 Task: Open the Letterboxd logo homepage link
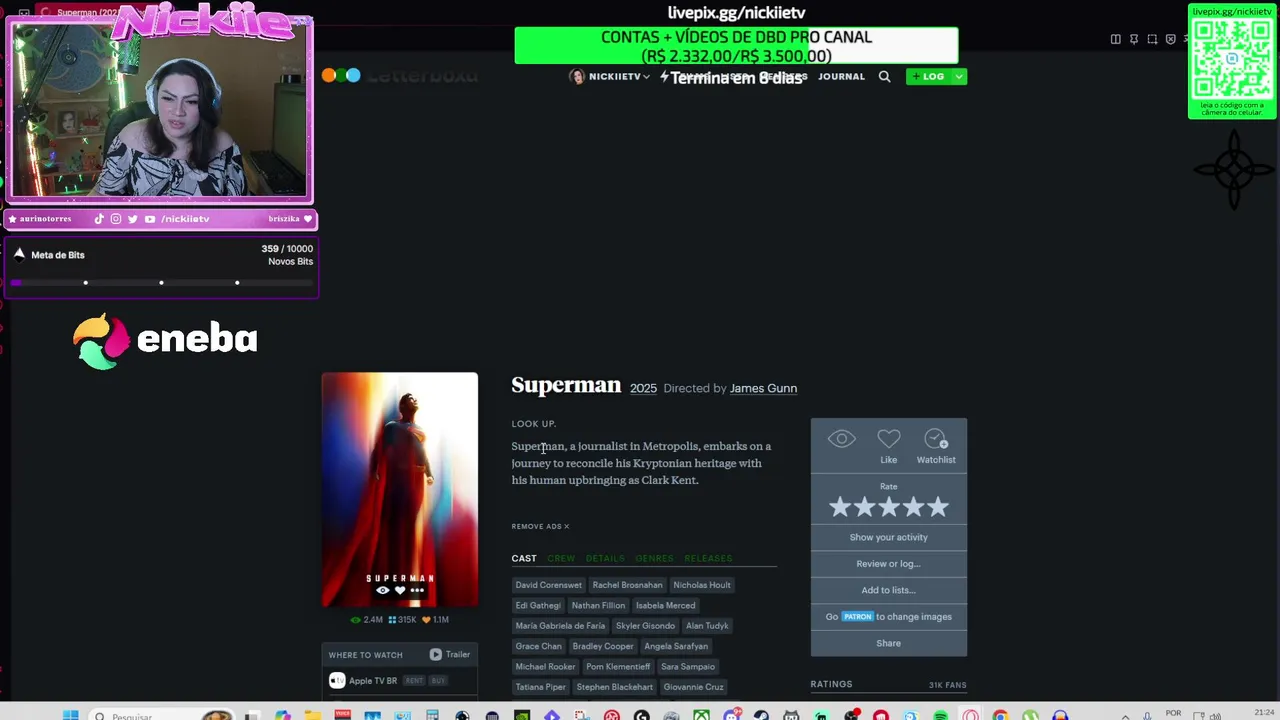[x=400, y=76]
